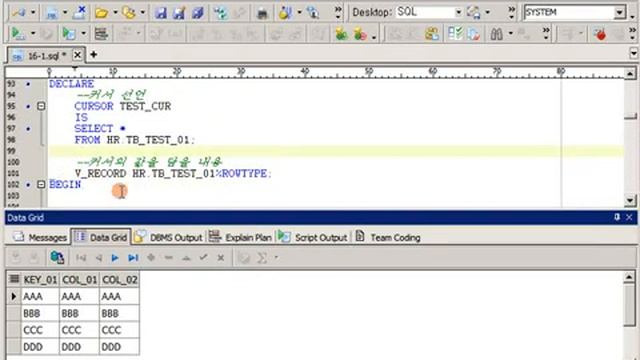Click the yellow database link icon
640x360 pixels.
(432, 34)
